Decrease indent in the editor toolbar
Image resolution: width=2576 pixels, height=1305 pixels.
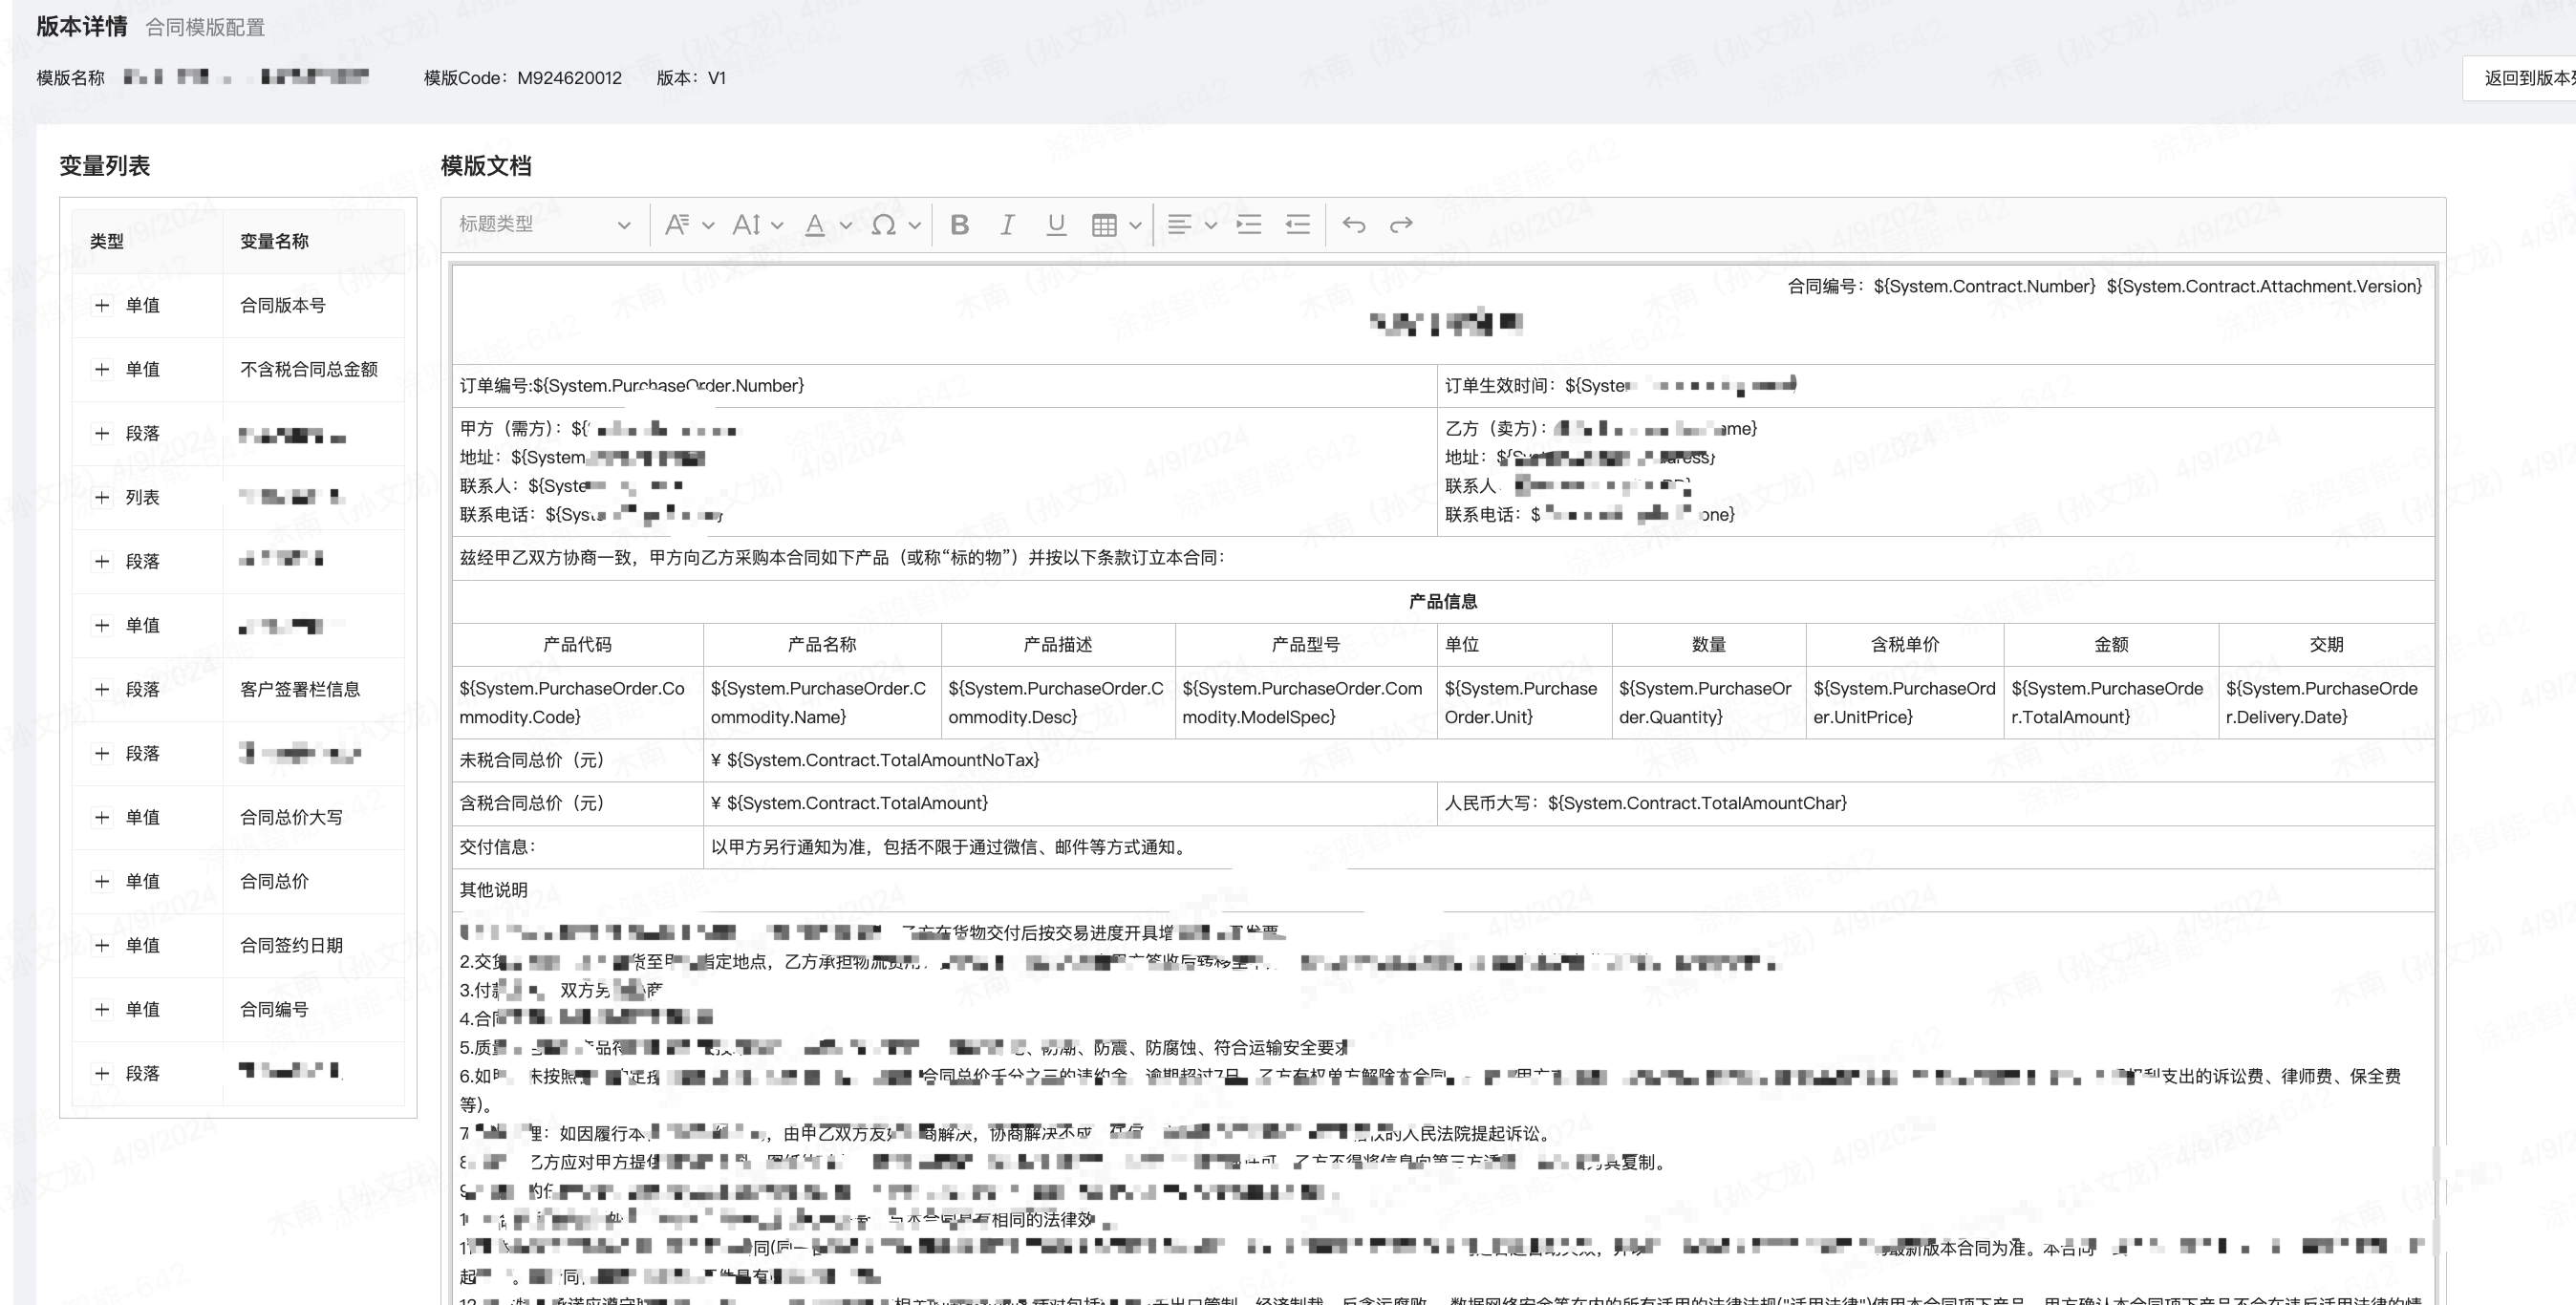tap(1297, 224)
